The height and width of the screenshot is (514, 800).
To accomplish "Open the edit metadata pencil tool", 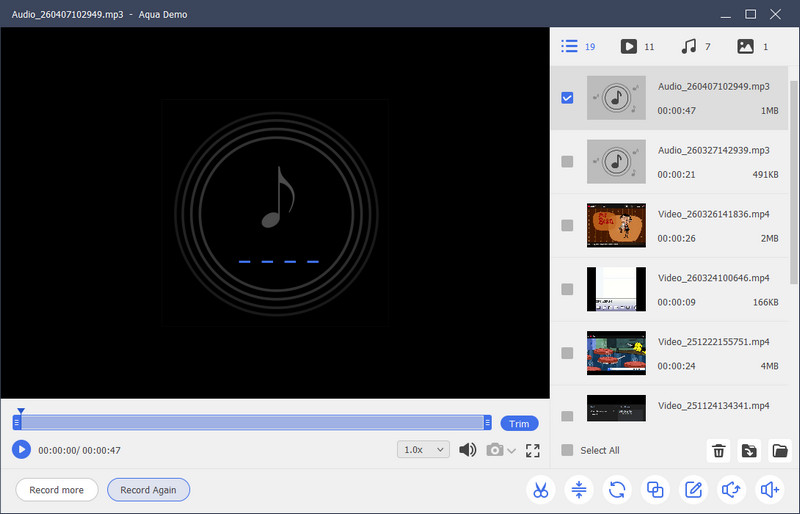I will coord(693,490).
